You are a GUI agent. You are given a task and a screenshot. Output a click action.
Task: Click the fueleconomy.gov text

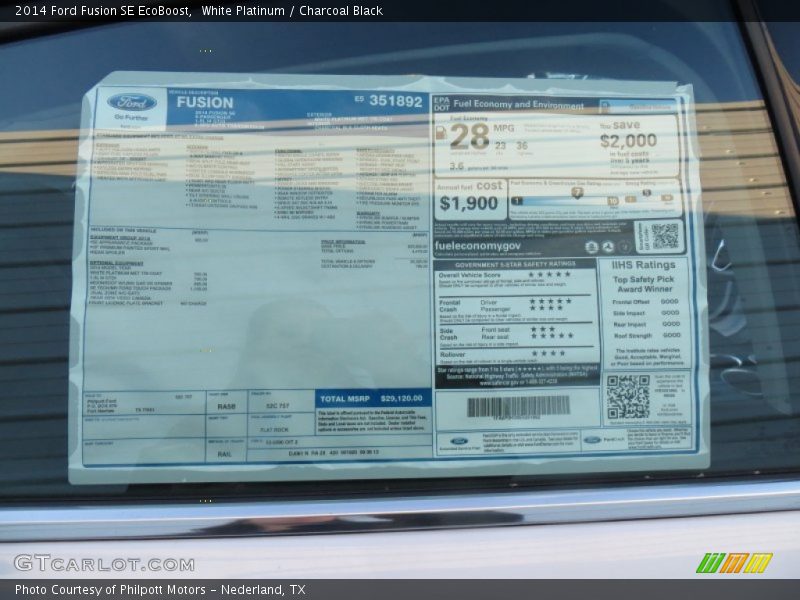(x=478, y=246)
